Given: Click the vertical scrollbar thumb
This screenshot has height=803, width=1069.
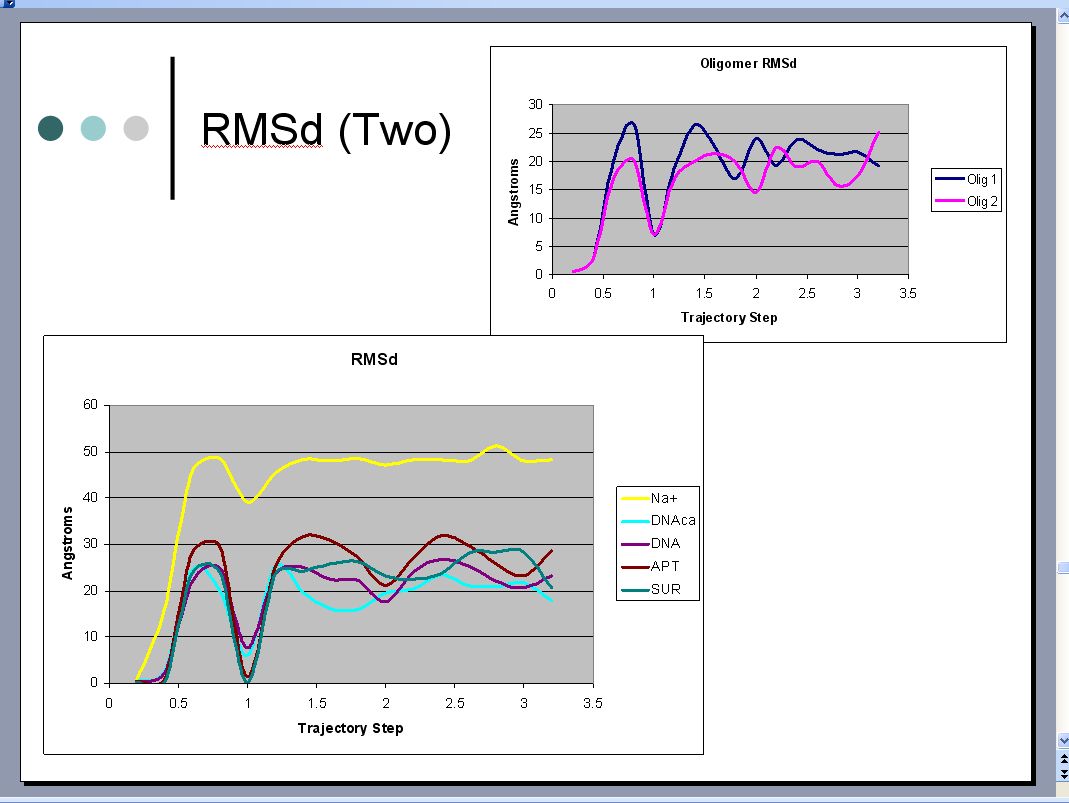Looking at the screenshot, I should coord(1063,567).
